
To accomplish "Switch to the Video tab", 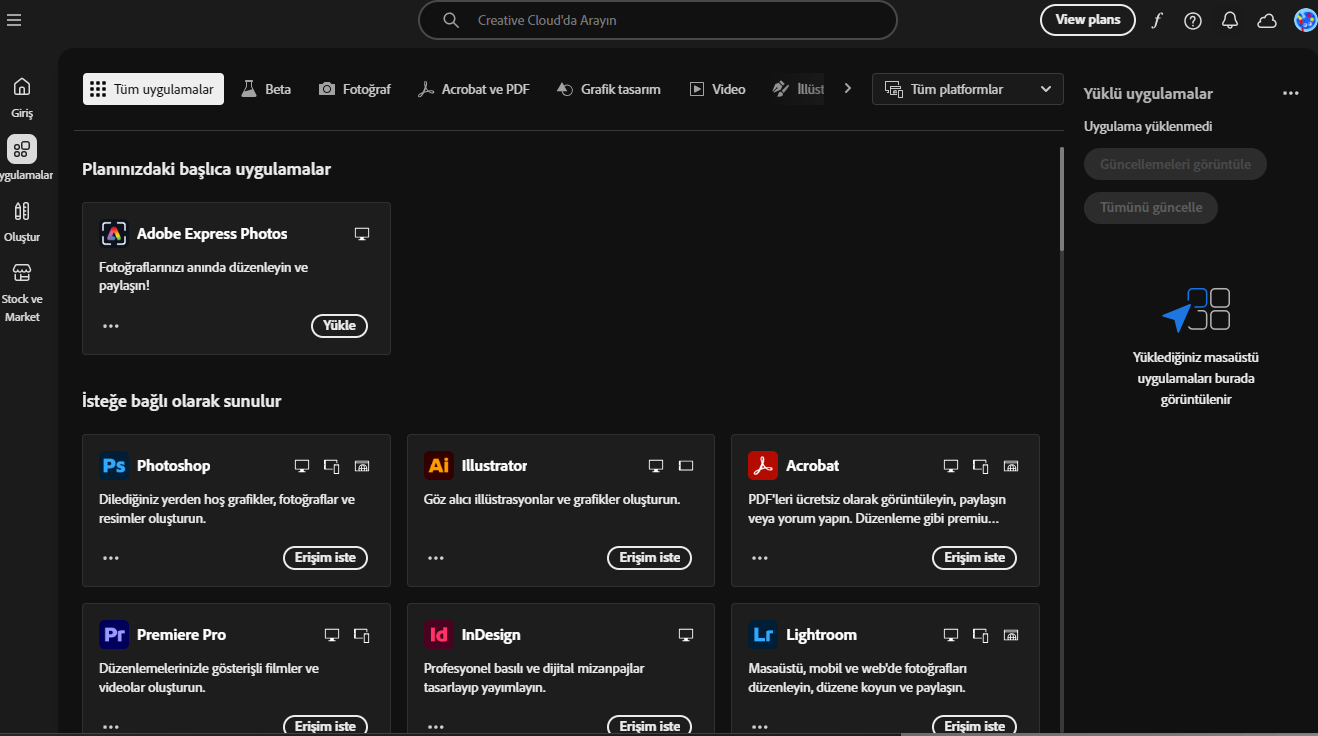I will click(717, 89).
